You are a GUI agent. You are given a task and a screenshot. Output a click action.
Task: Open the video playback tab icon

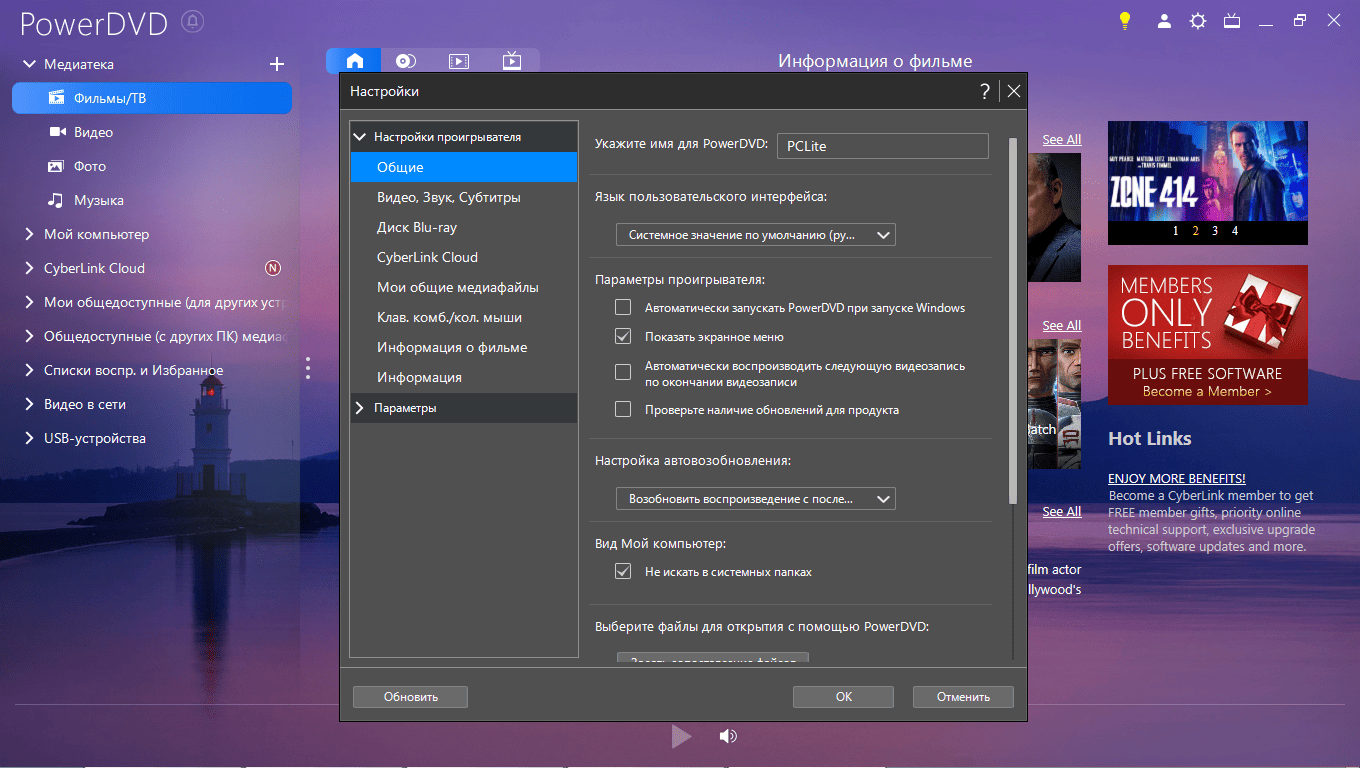(x=459, y=61)
